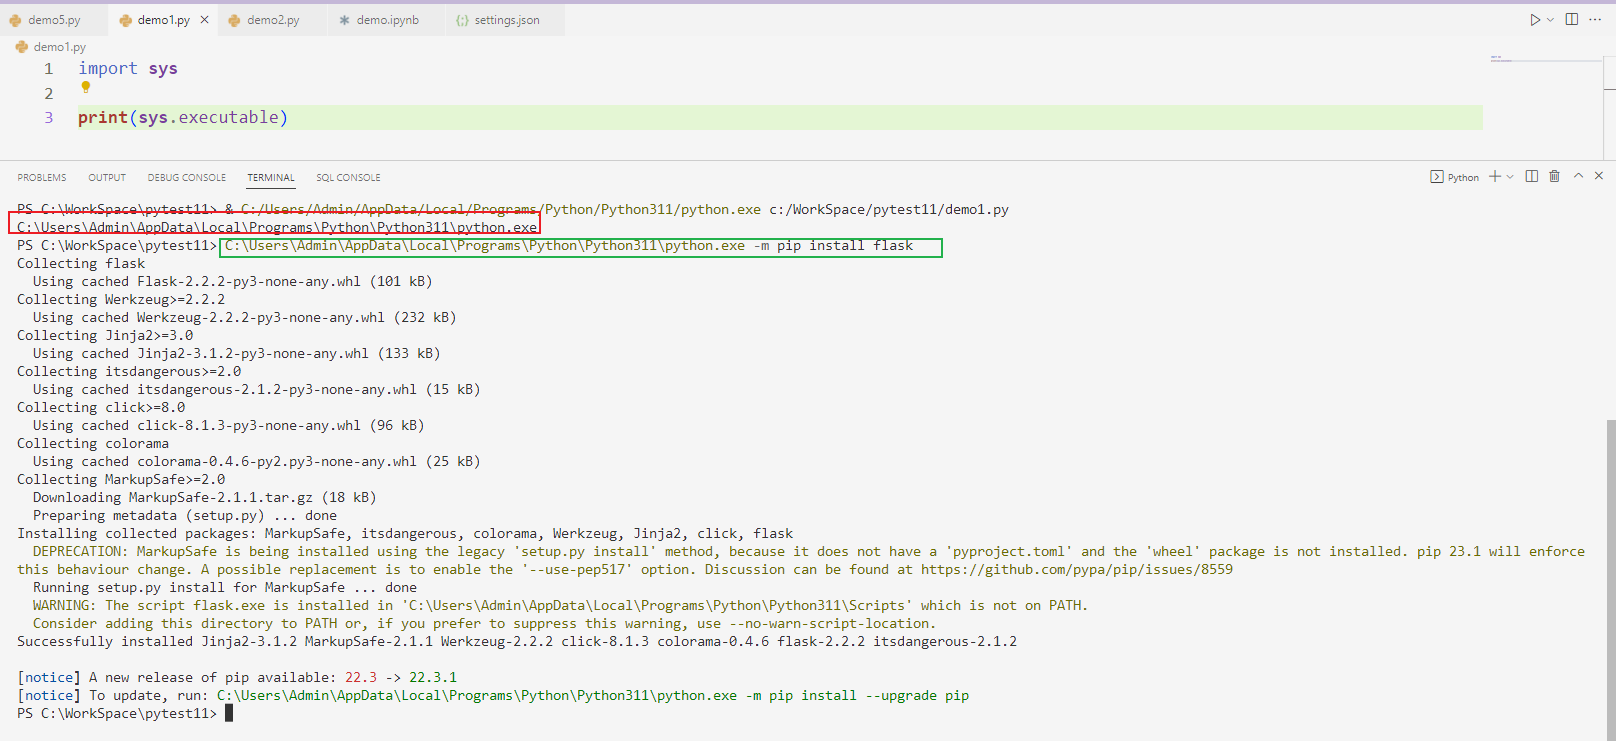Click the terminal vertical scrollbar
This screenshot has width=1616, height=741.
[x=1610, y=578]
